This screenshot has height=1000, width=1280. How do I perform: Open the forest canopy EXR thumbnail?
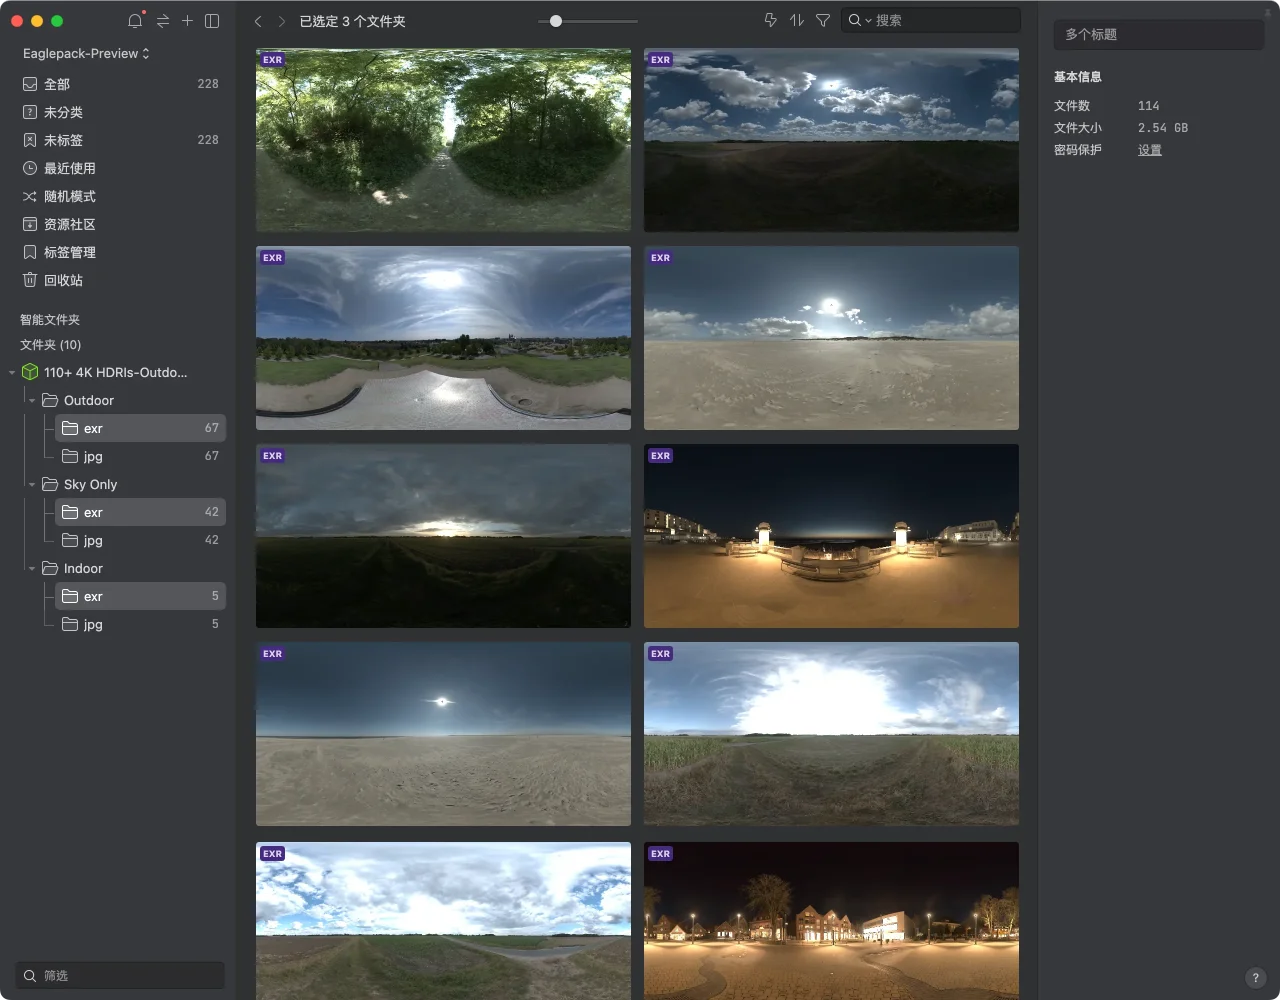point(443,140)
